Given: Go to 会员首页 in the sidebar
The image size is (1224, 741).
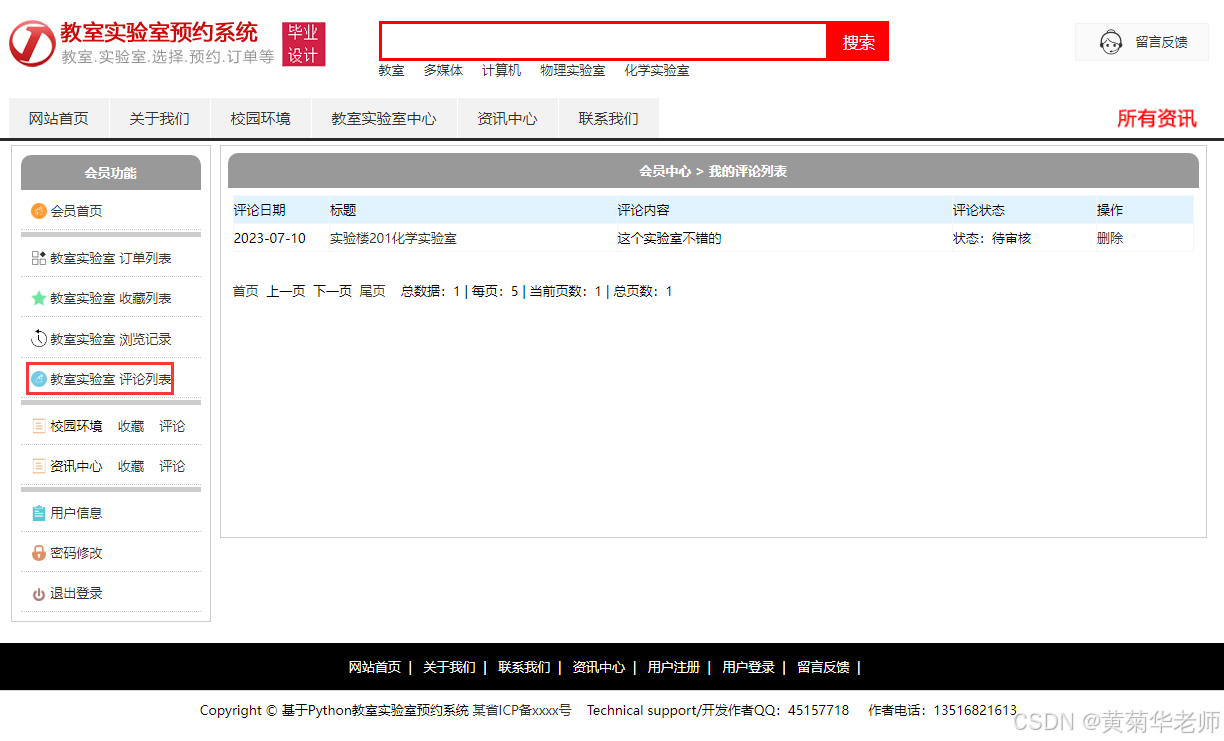Looking at the screenshot, I should (76, 211).
